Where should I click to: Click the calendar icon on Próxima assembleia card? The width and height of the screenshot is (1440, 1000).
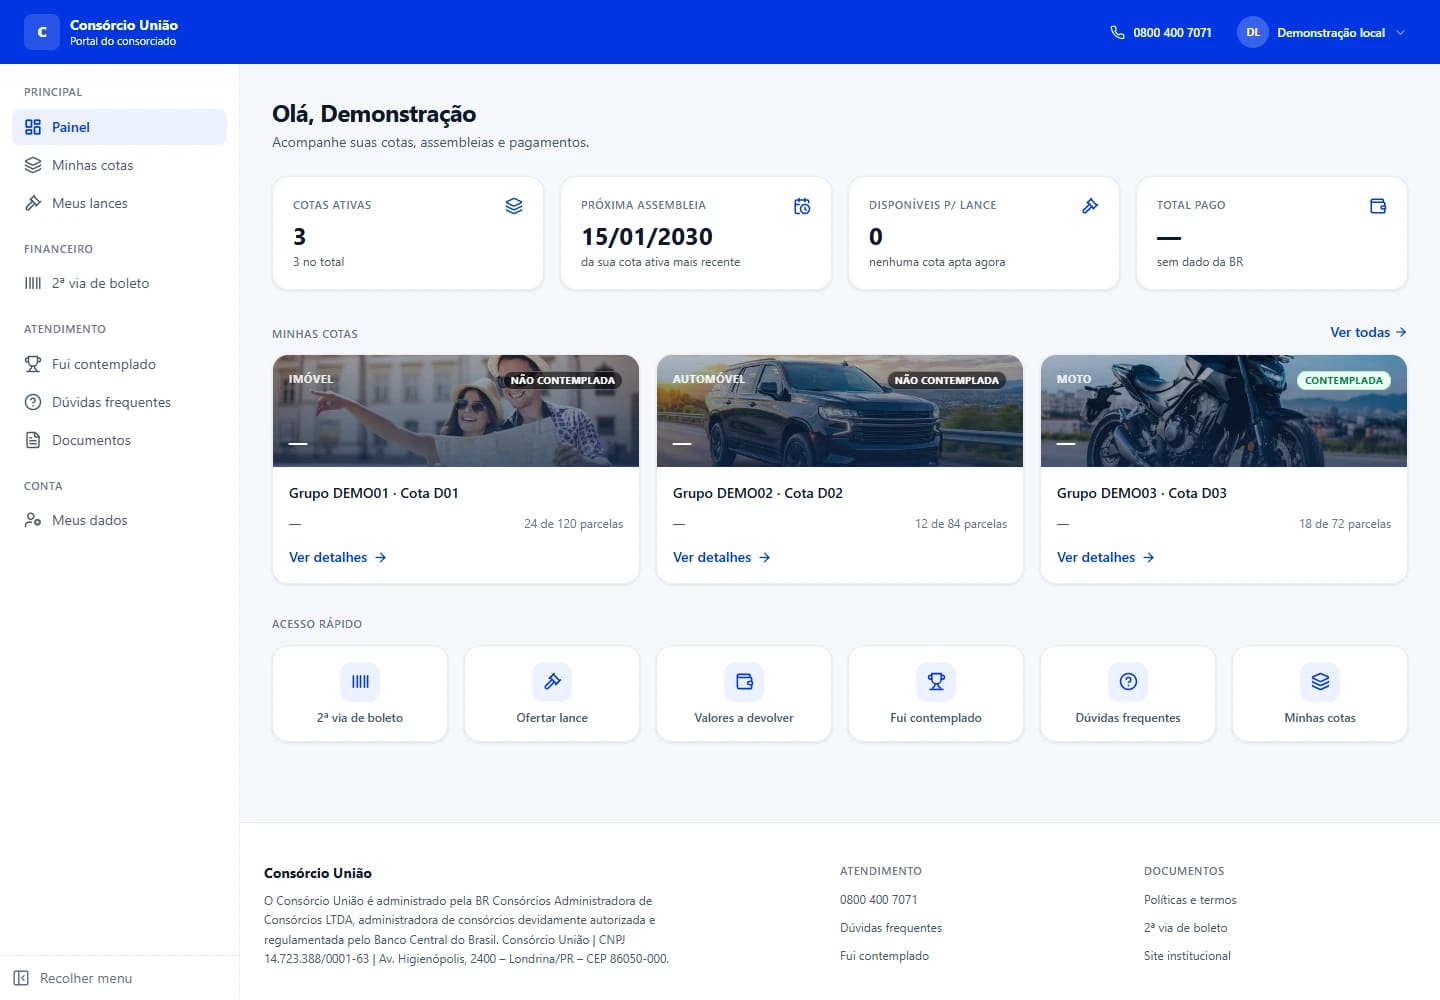(802, 206)
